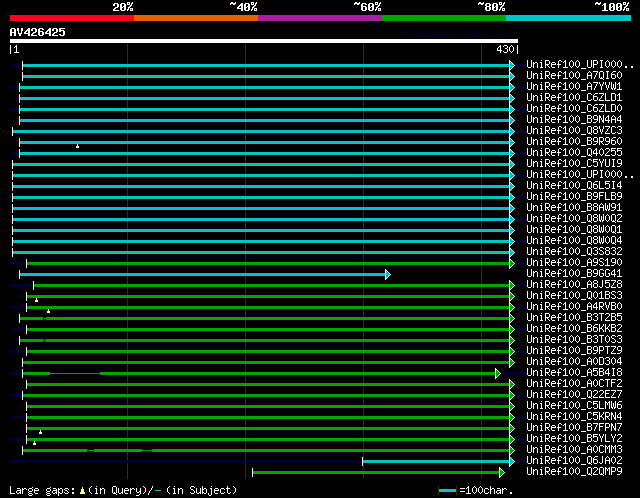
Task: Click the yellow gap marker below the B7FPN7 alignment
Action: click(x=40, y=432)
